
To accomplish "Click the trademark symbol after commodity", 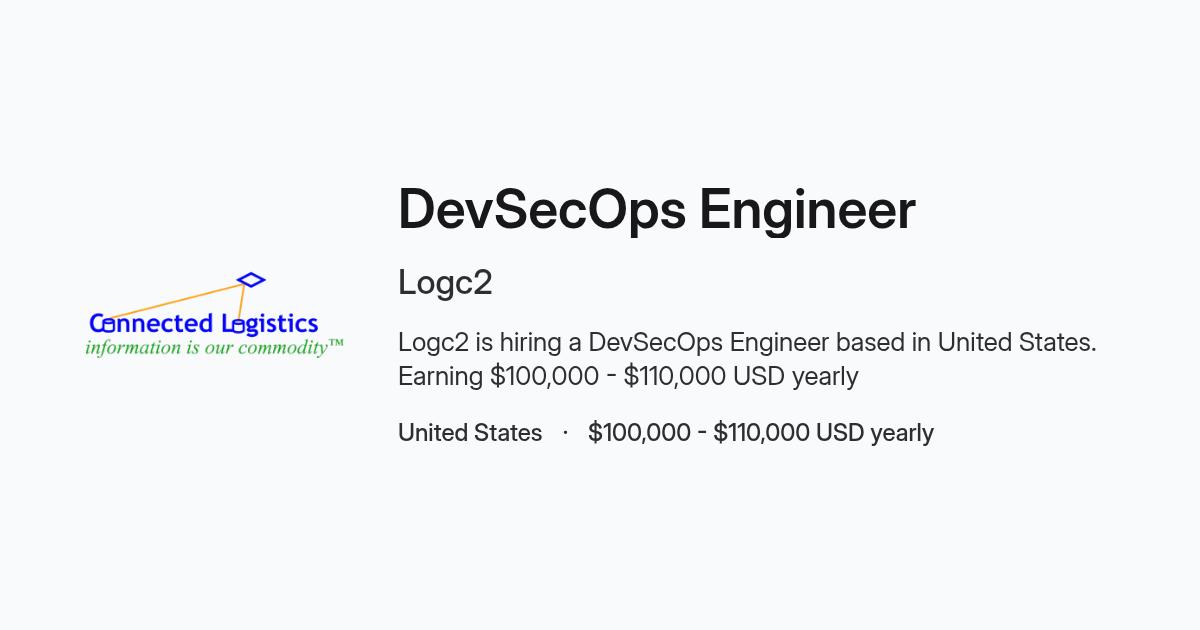I will coord(337,343).
